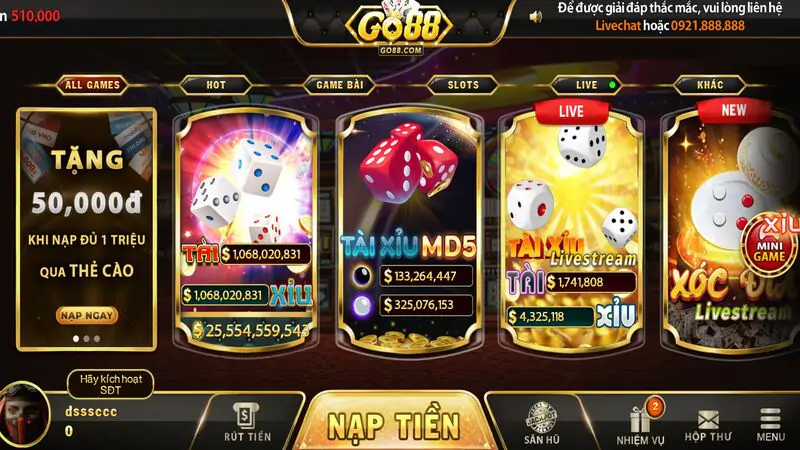This screenshot has height=450, width=800.
Task: Click the big NẠP TIỀN button
Action: 394,424
